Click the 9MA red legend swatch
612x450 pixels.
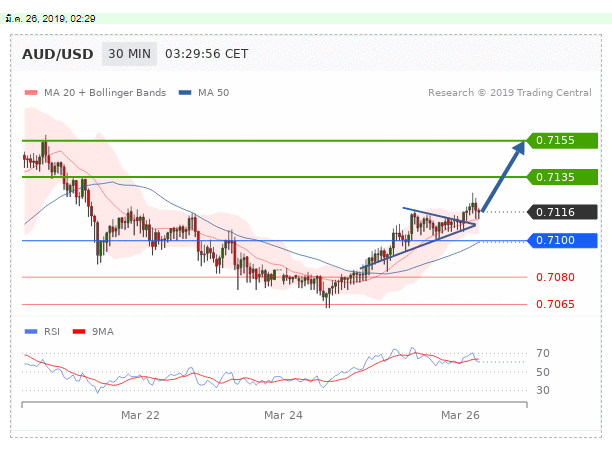click(79, 332)
